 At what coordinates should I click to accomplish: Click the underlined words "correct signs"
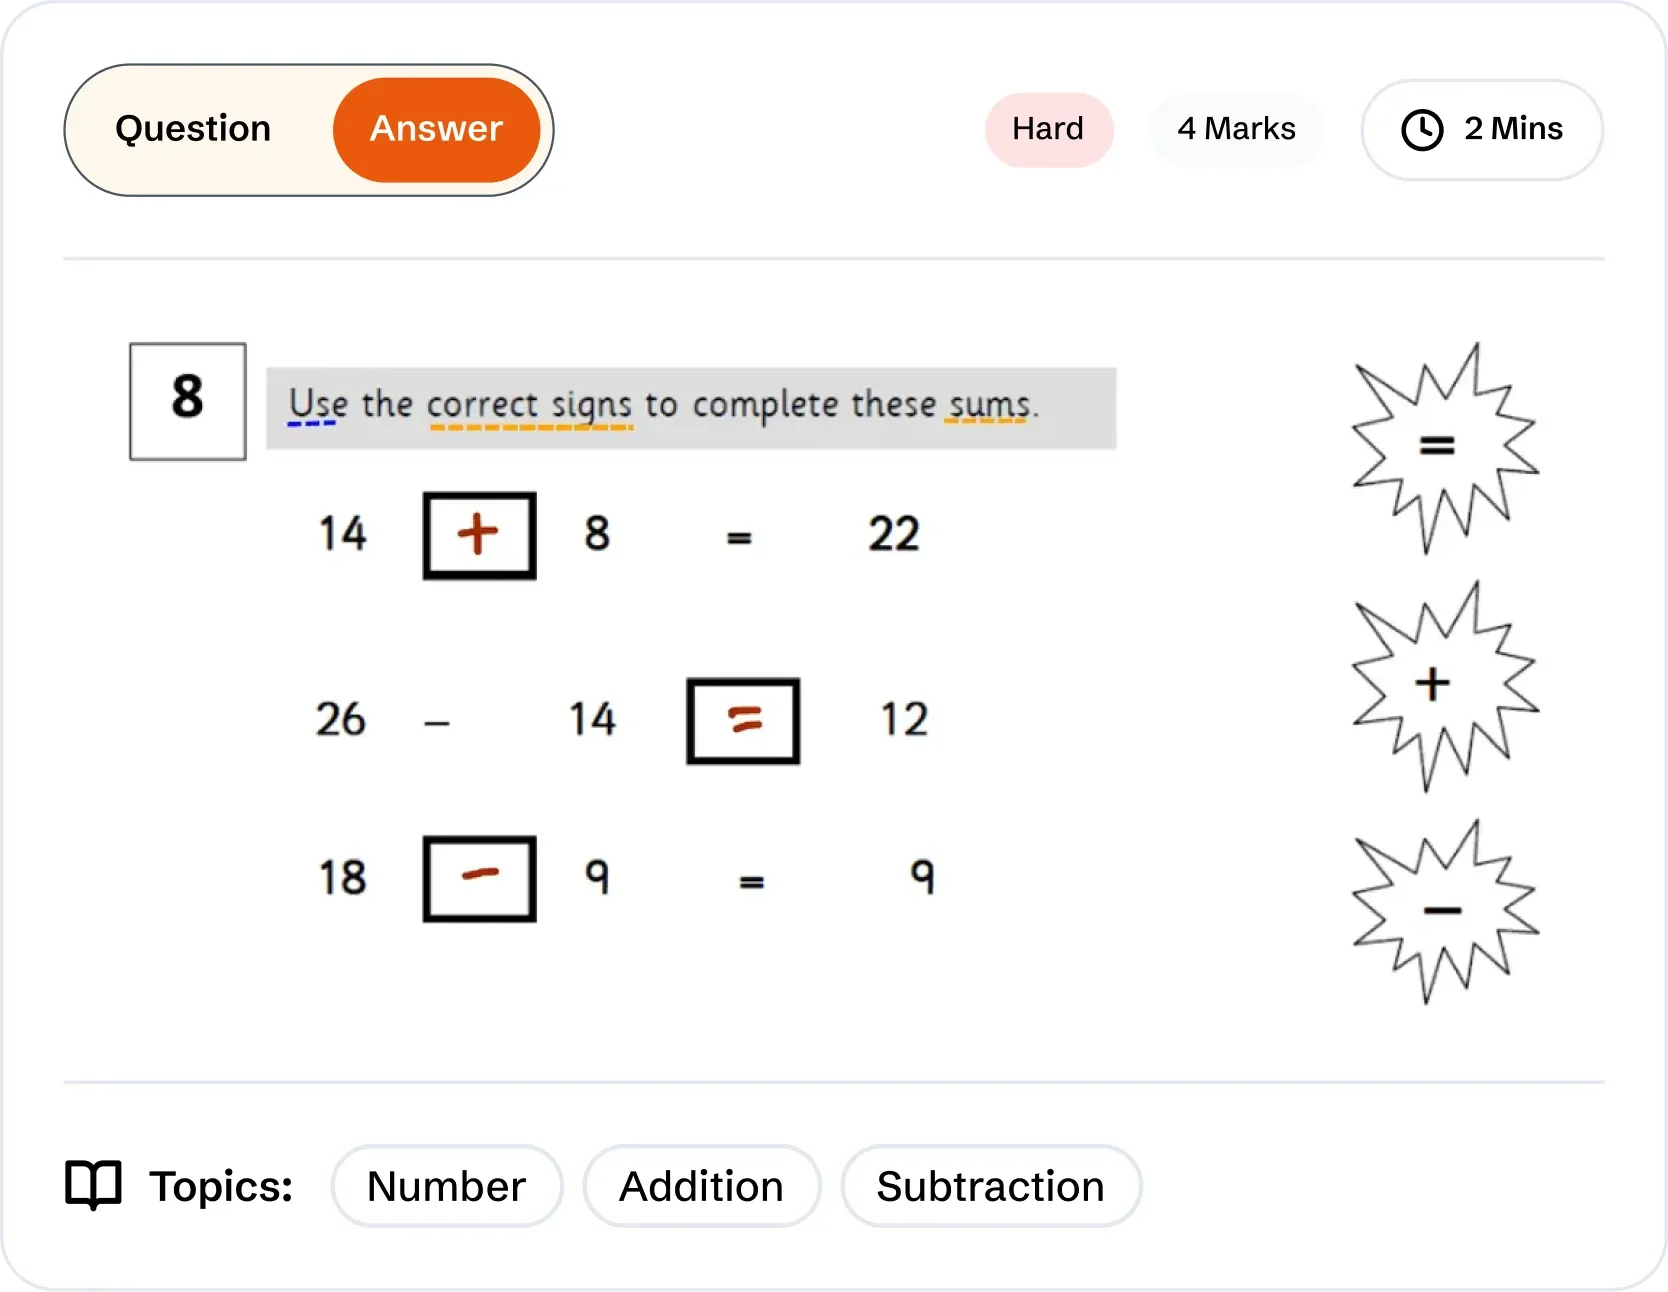[x=530, y=406]
